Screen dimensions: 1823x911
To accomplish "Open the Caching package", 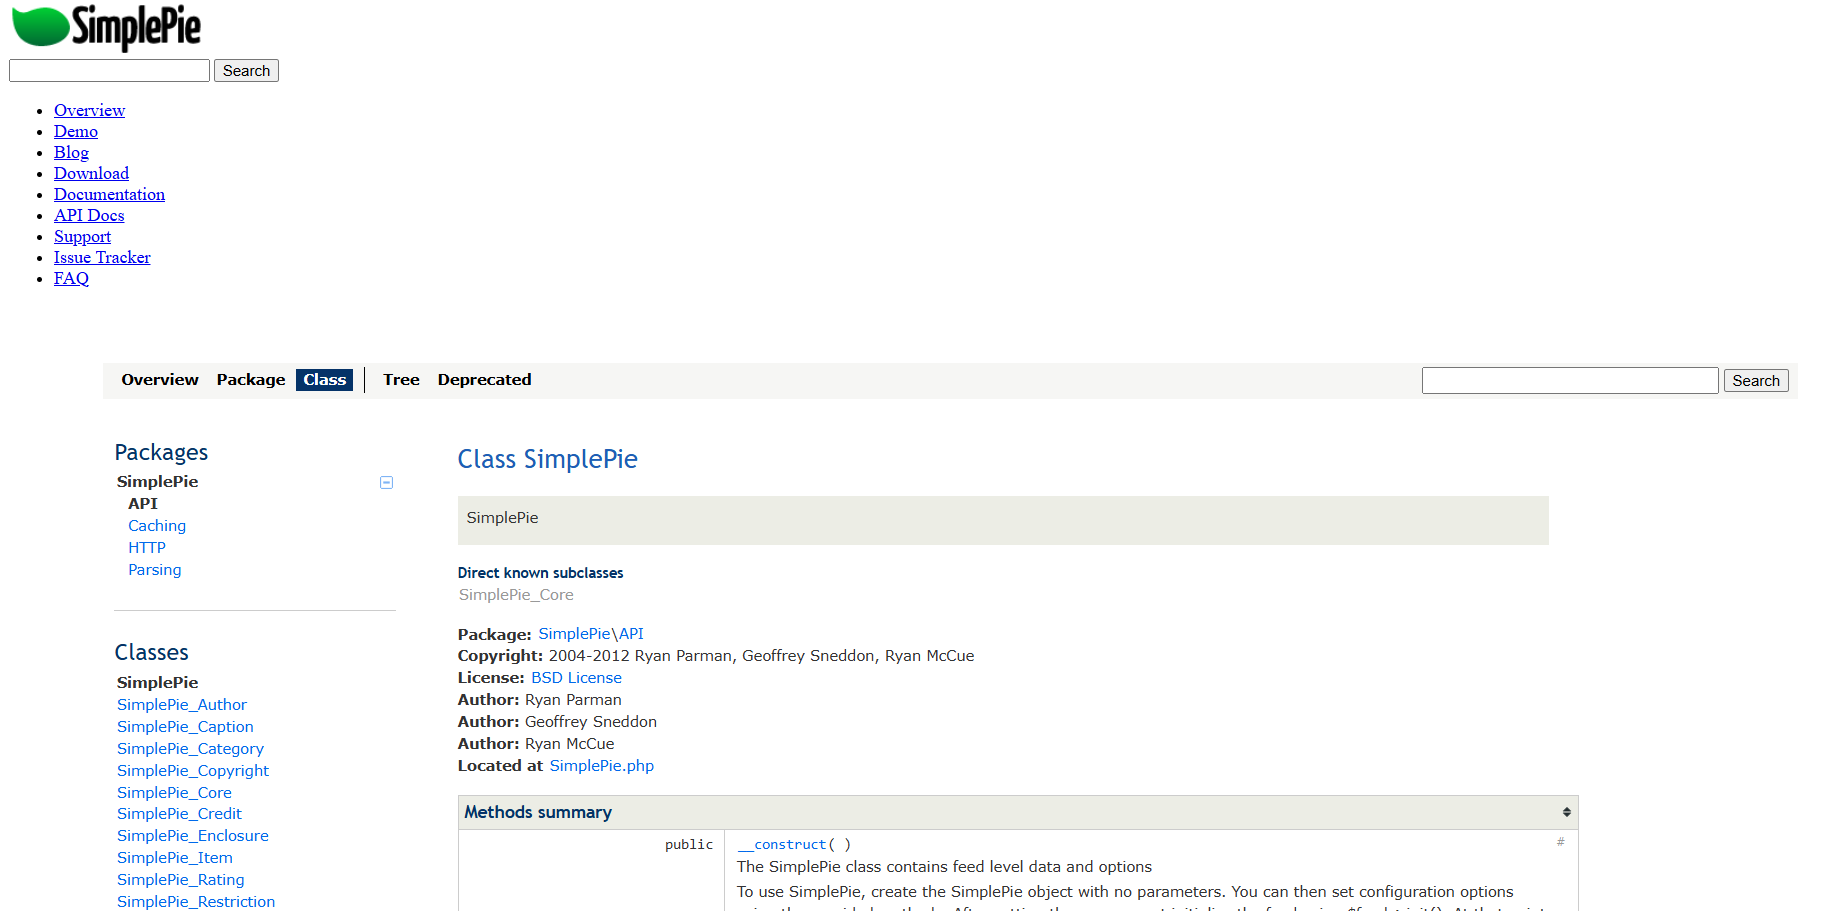I will [x=157, y=526].
